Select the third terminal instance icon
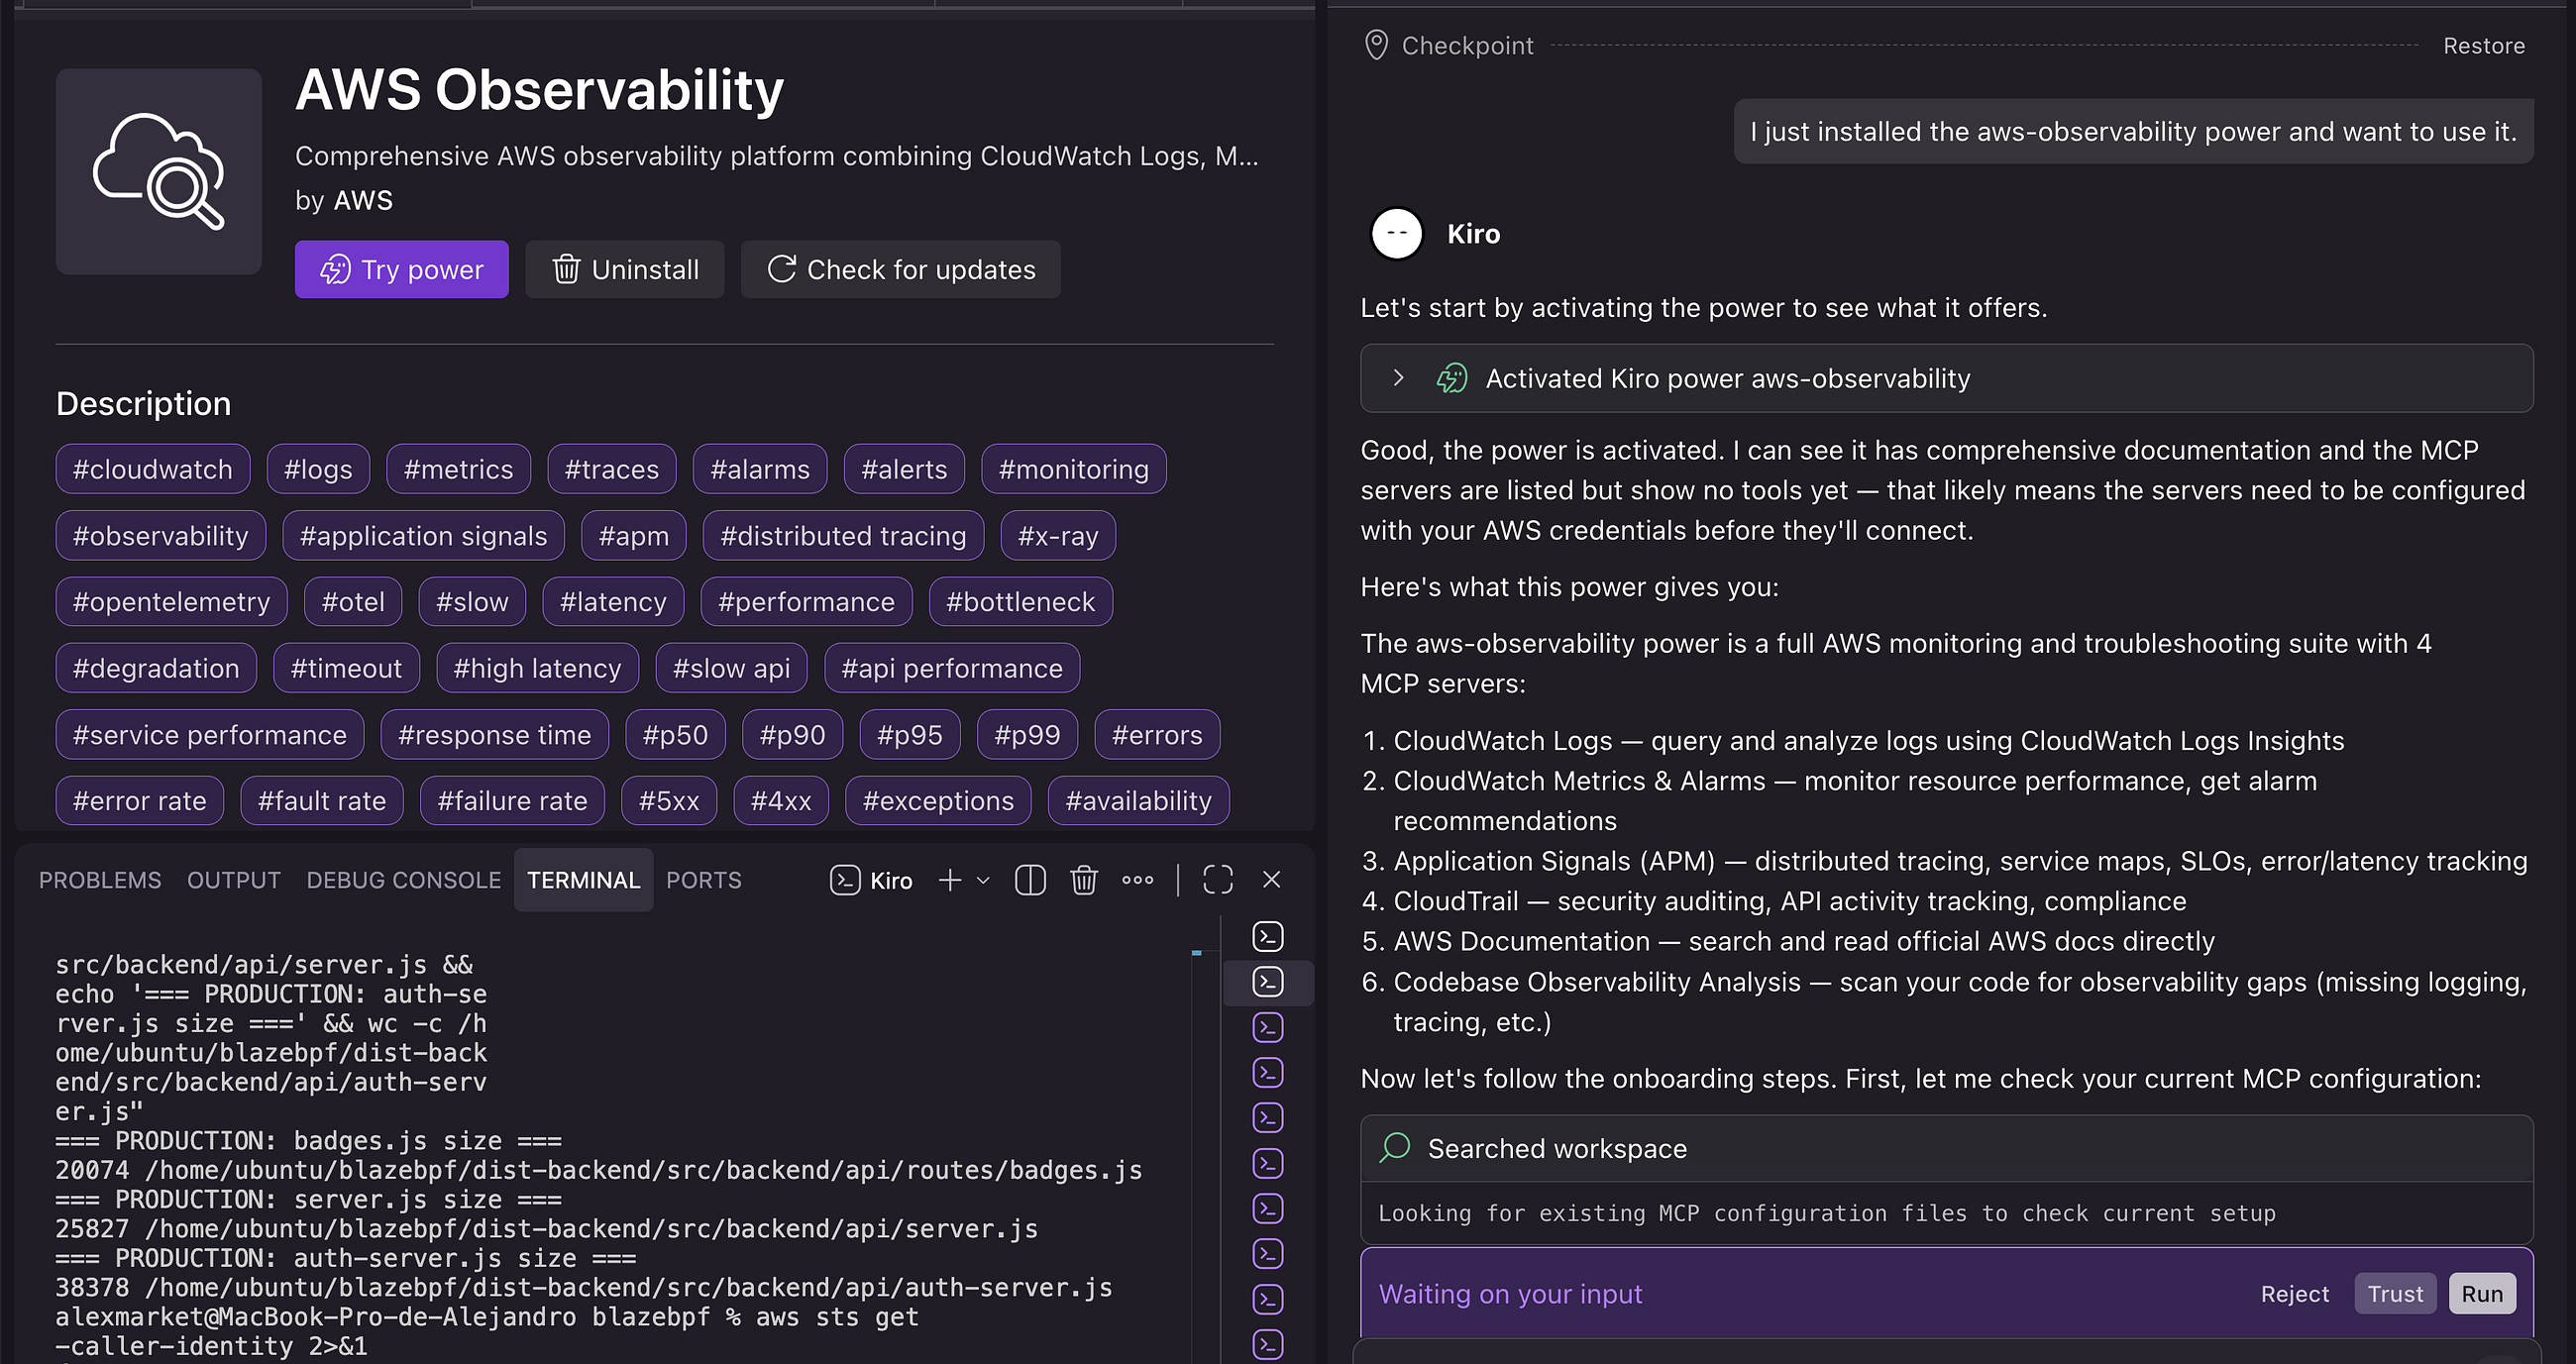2576x1364 pixels. (1268, 1027)
